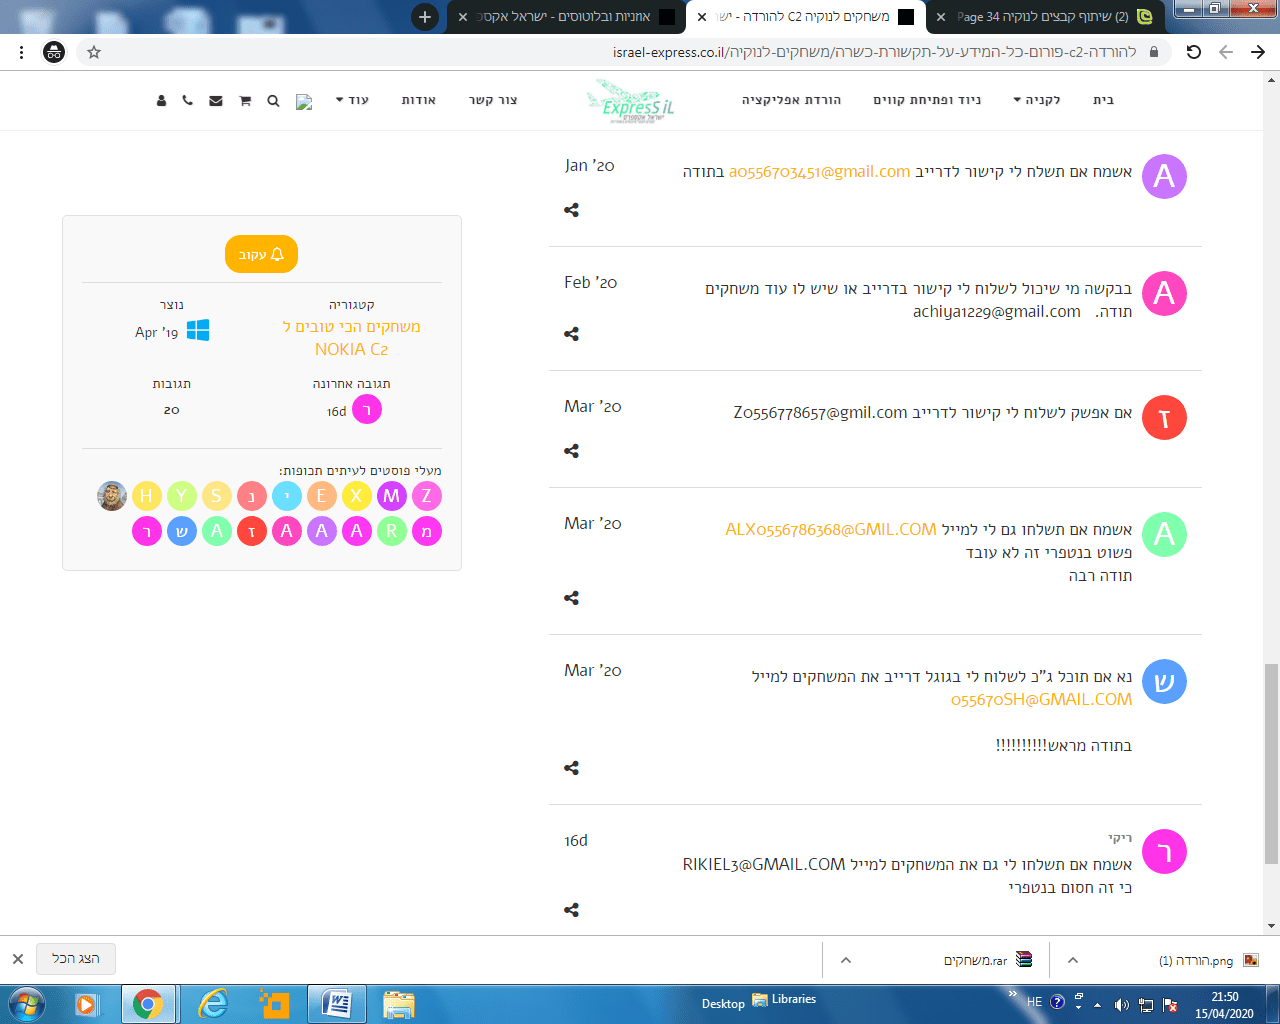1280x1024 pixels.
Task: Share the post containing ao556703451@gmail.com
Action: pos(571,210)
